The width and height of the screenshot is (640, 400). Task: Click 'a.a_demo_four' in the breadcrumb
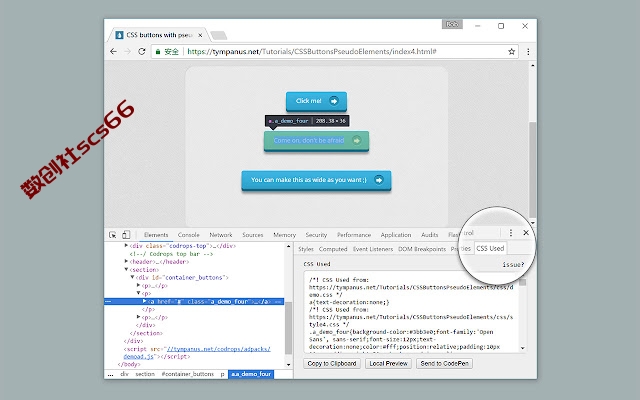[251, 374]
